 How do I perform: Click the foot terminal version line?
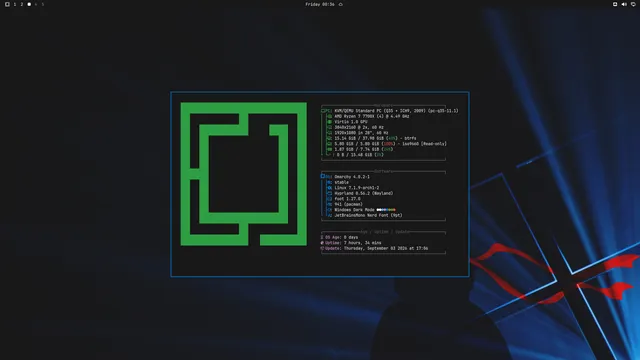(x=347, y=199)
